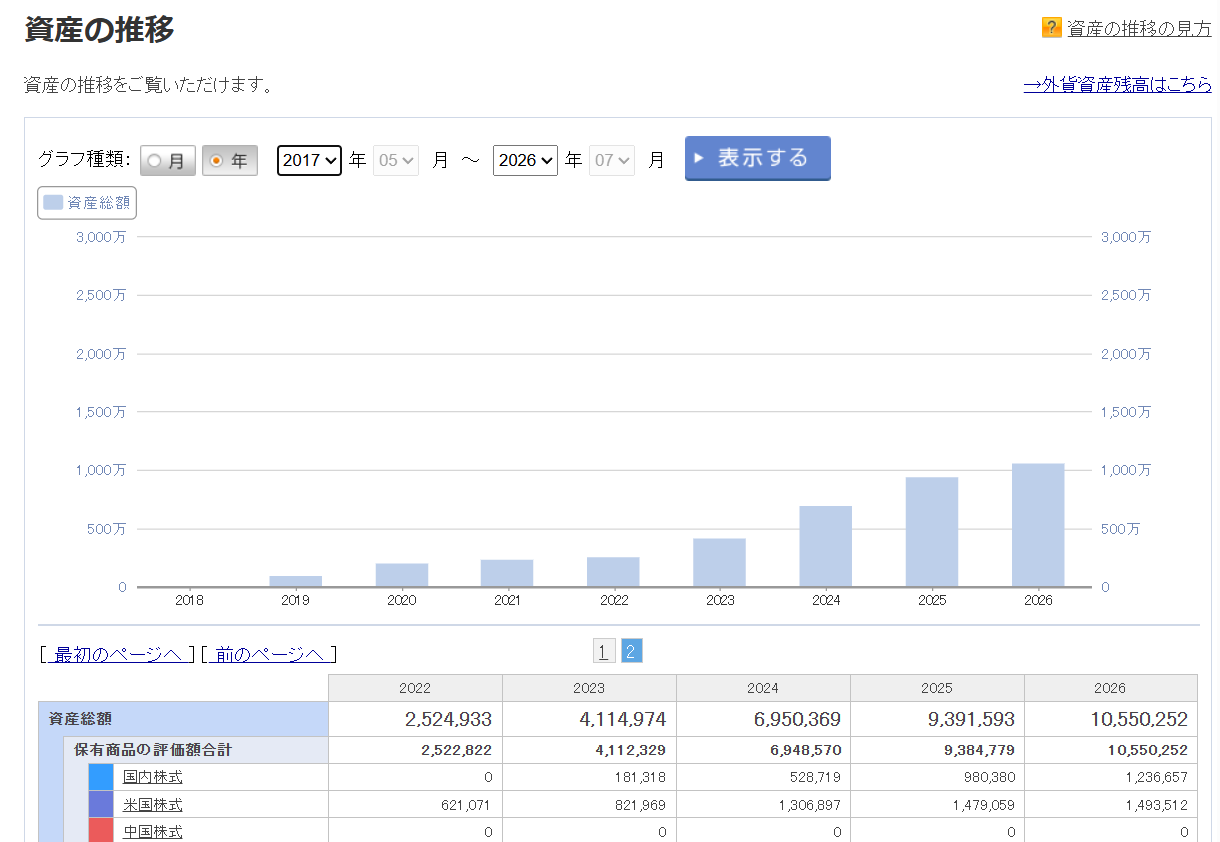Click the 2024 bar in the chart
The width and height of the screenshot is (1220, 842).
826,546
